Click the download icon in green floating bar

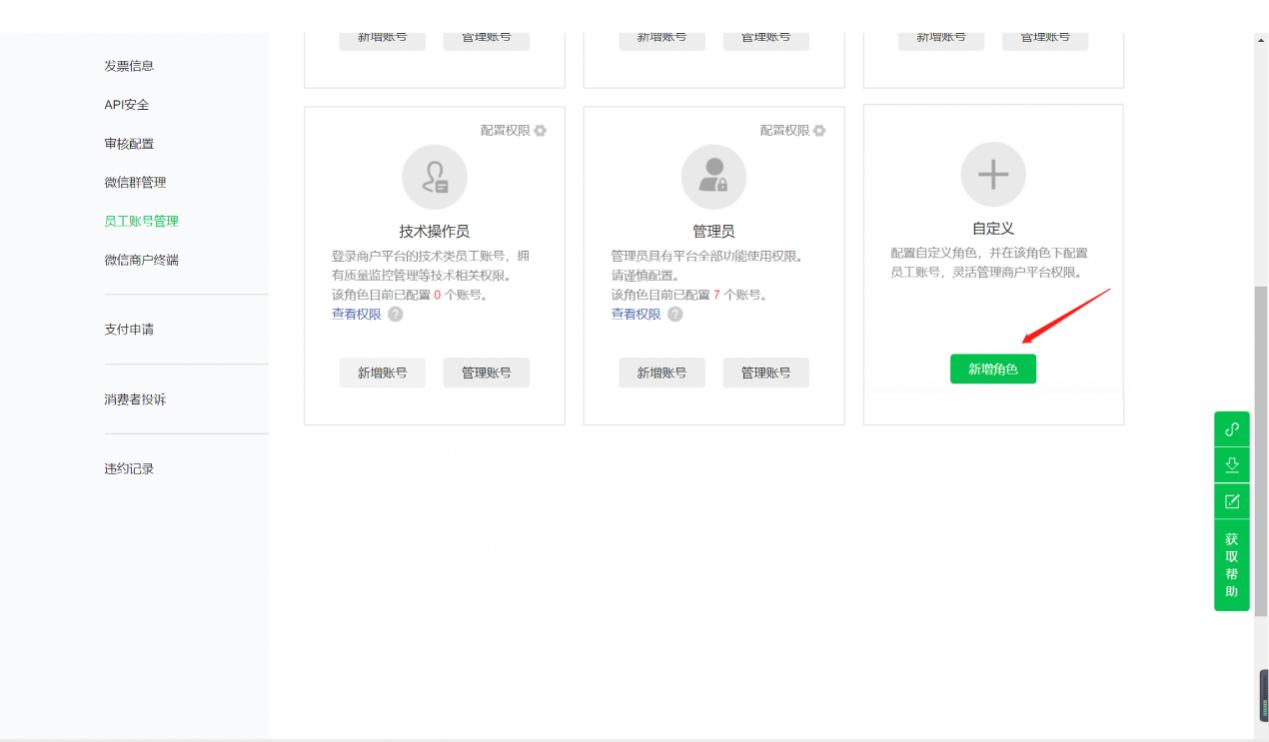pos(1232,465)
